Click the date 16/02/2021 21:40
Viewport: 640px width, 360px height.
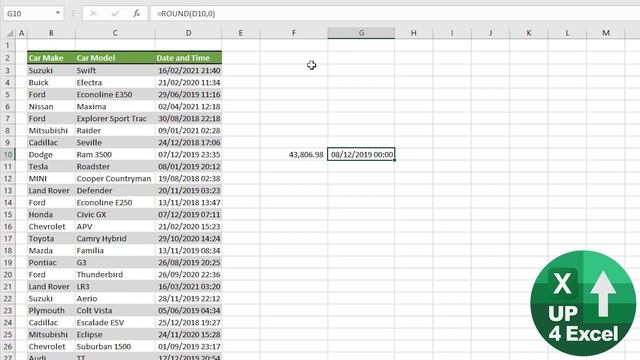pos(188,70)
